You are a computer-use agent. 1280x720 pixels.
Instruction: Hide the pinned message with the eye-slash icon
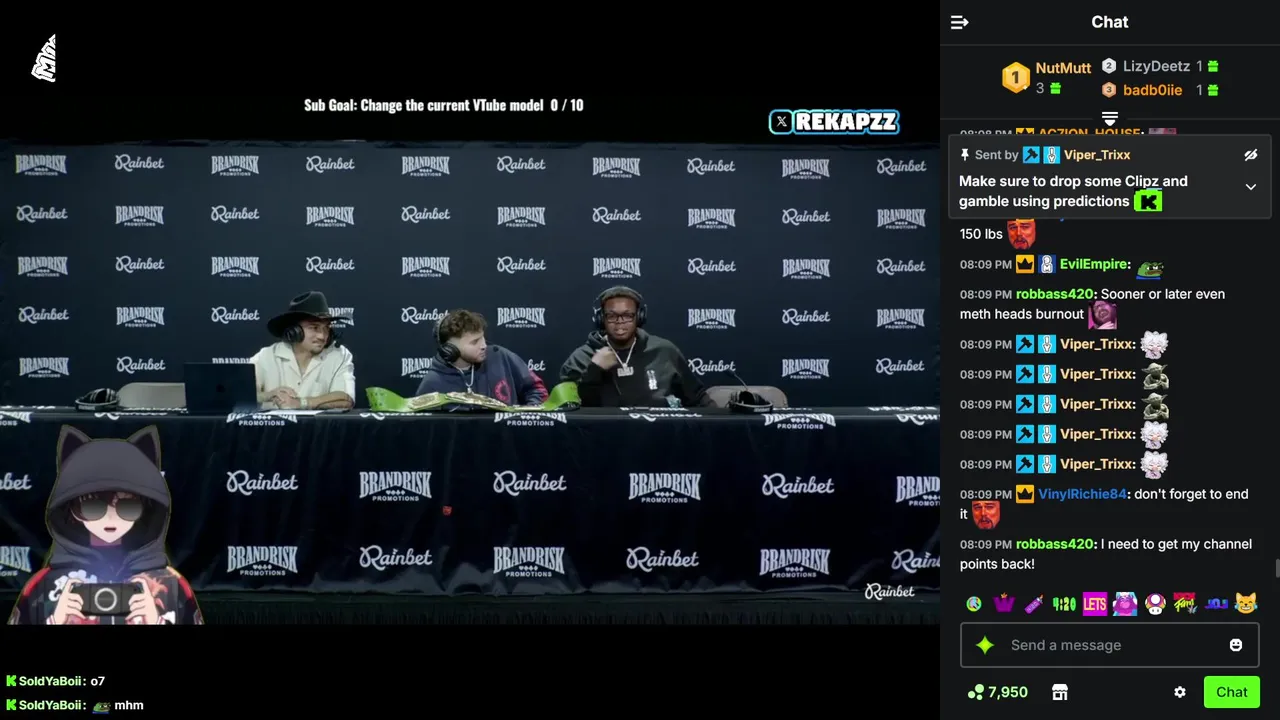click(1250, 155)
